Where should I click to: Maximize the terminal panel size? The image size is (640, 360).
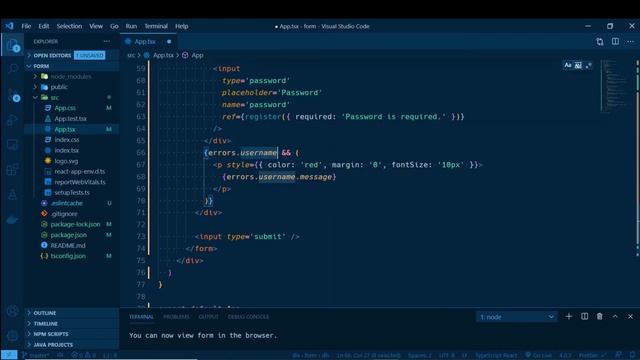(615, 316)
